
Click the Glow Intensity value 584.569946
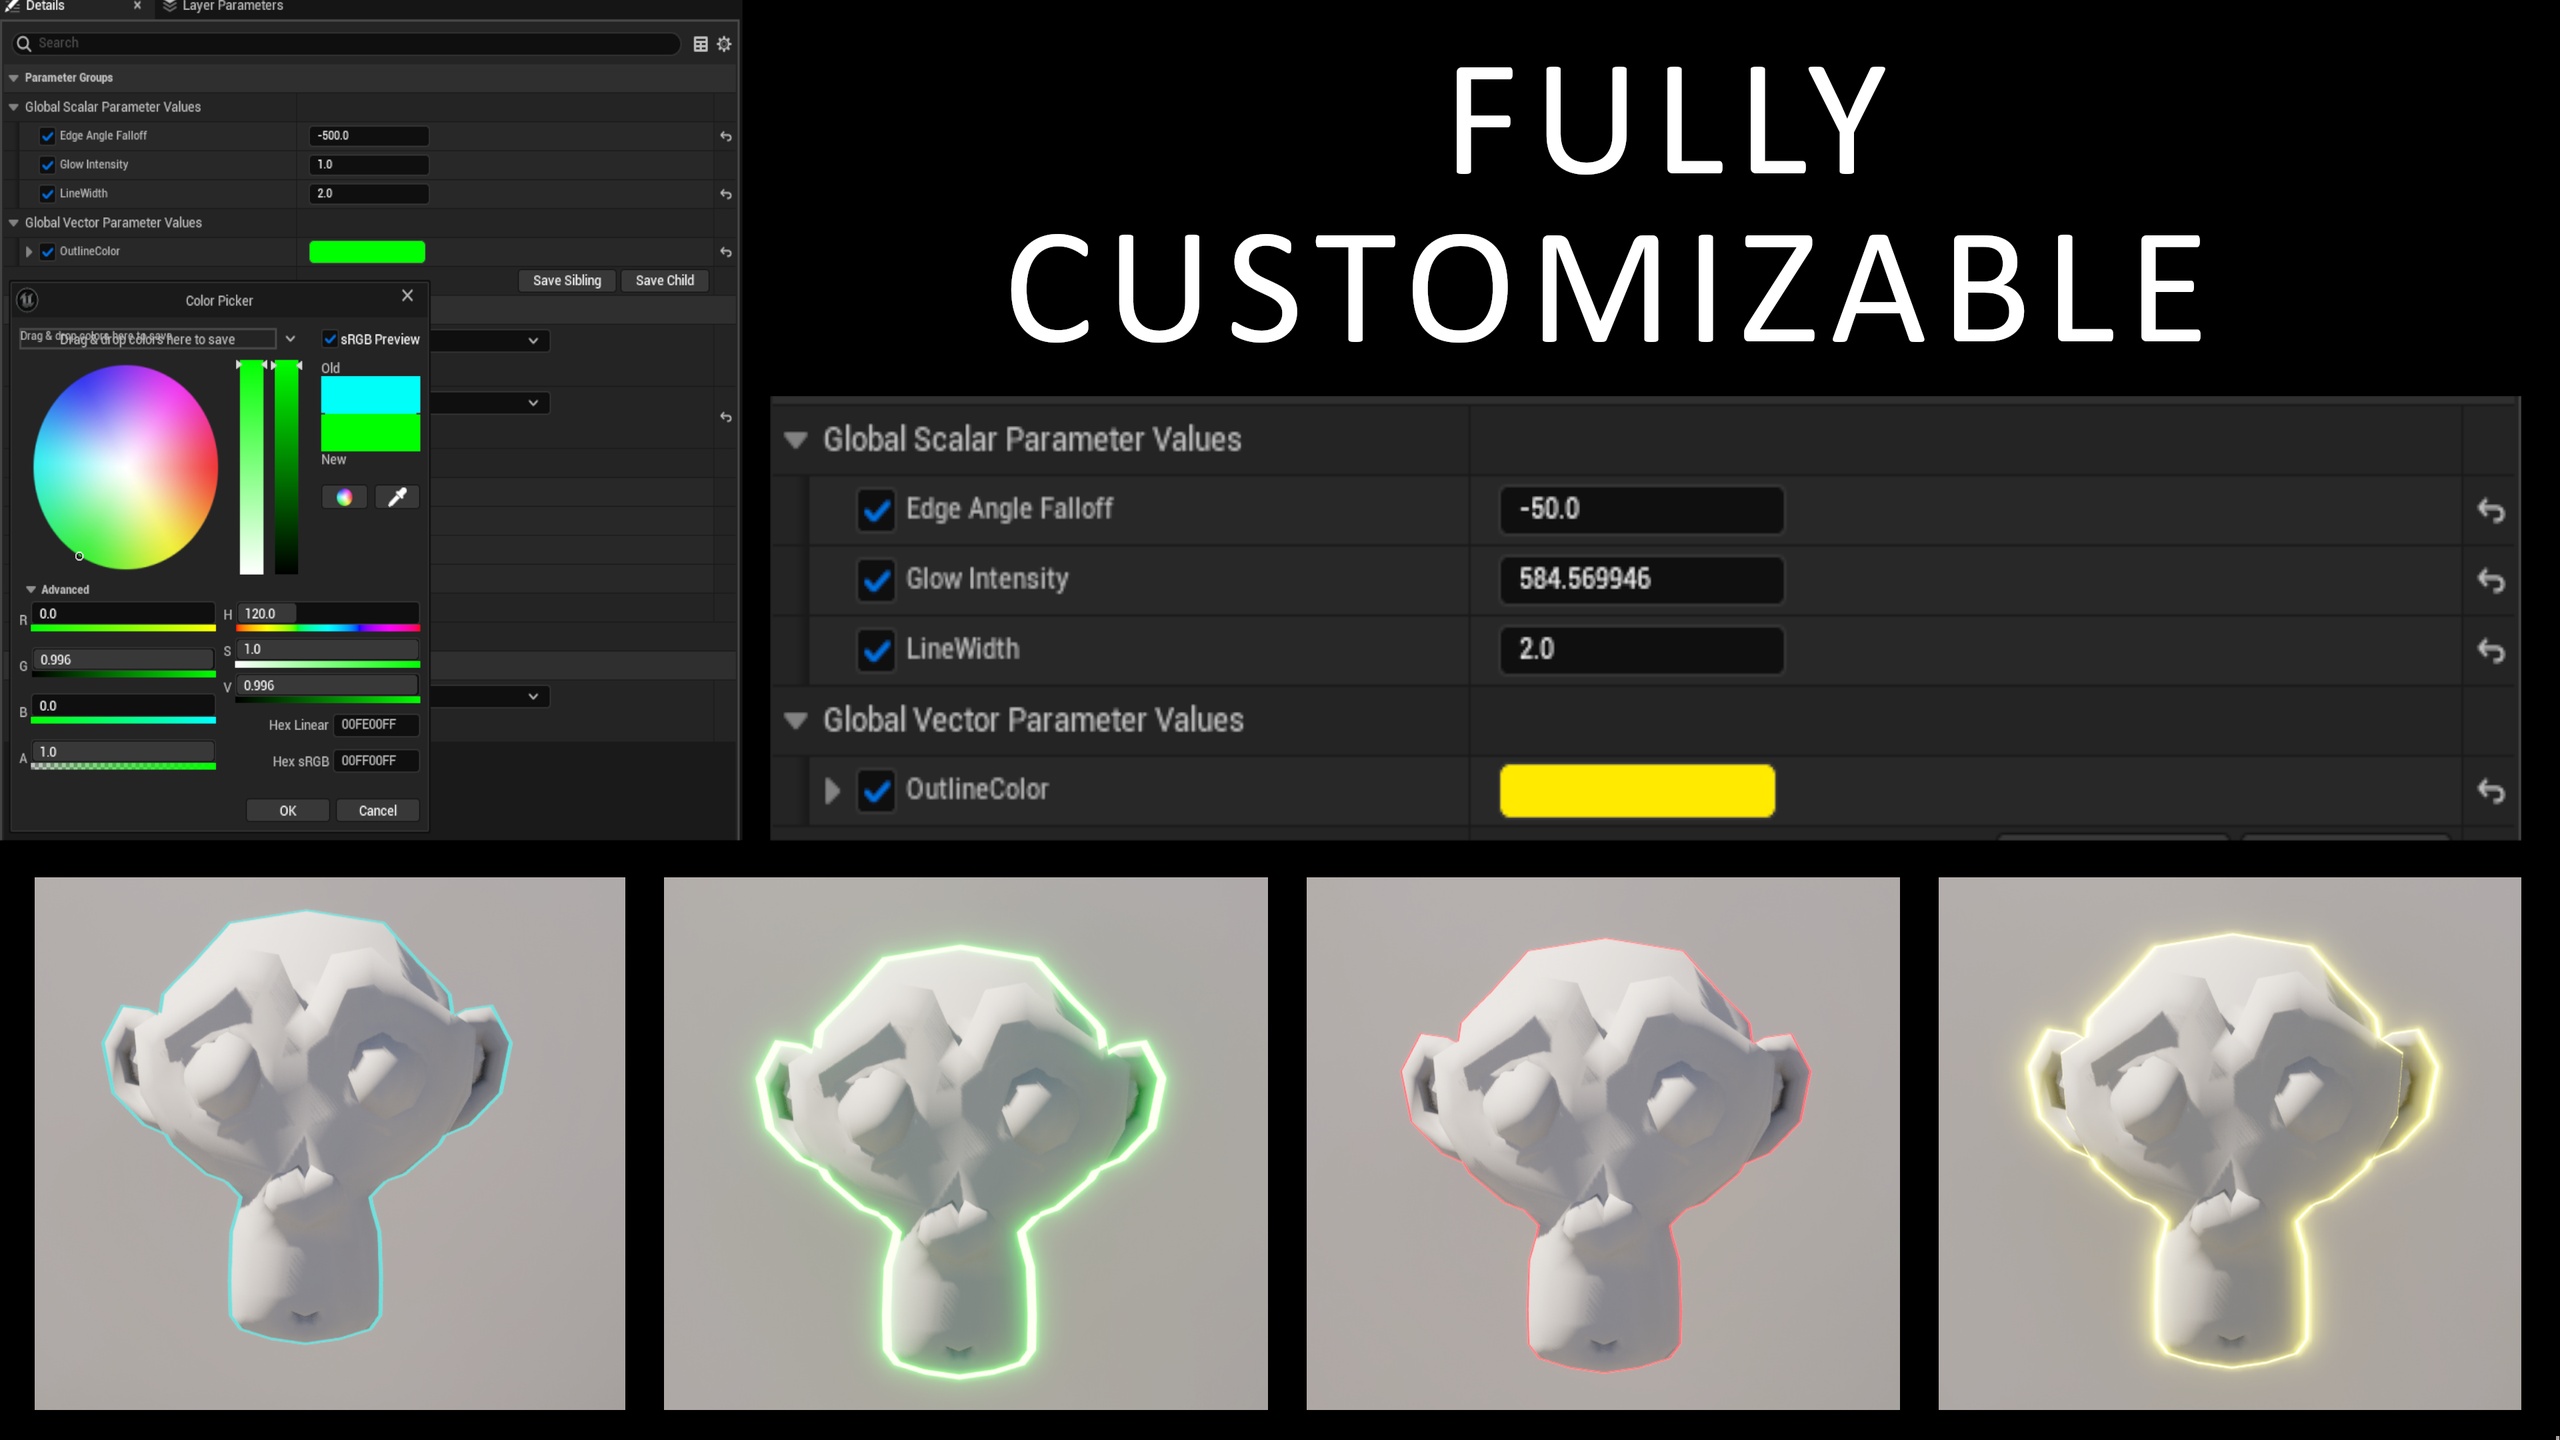point(1641,580)
